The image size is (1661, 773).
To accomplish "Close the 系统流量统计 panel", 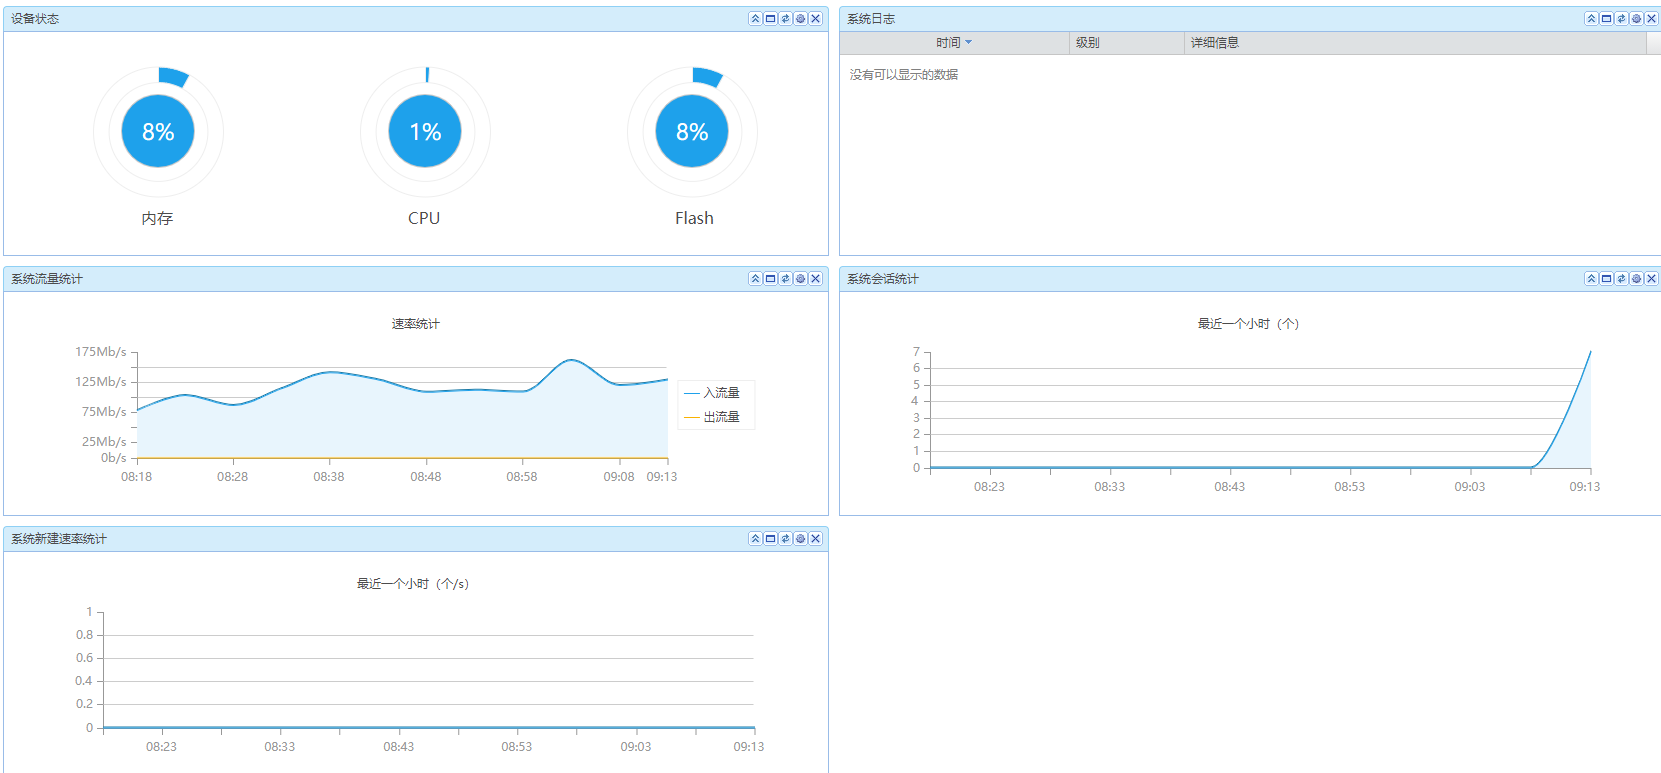I will click(815, 279).
